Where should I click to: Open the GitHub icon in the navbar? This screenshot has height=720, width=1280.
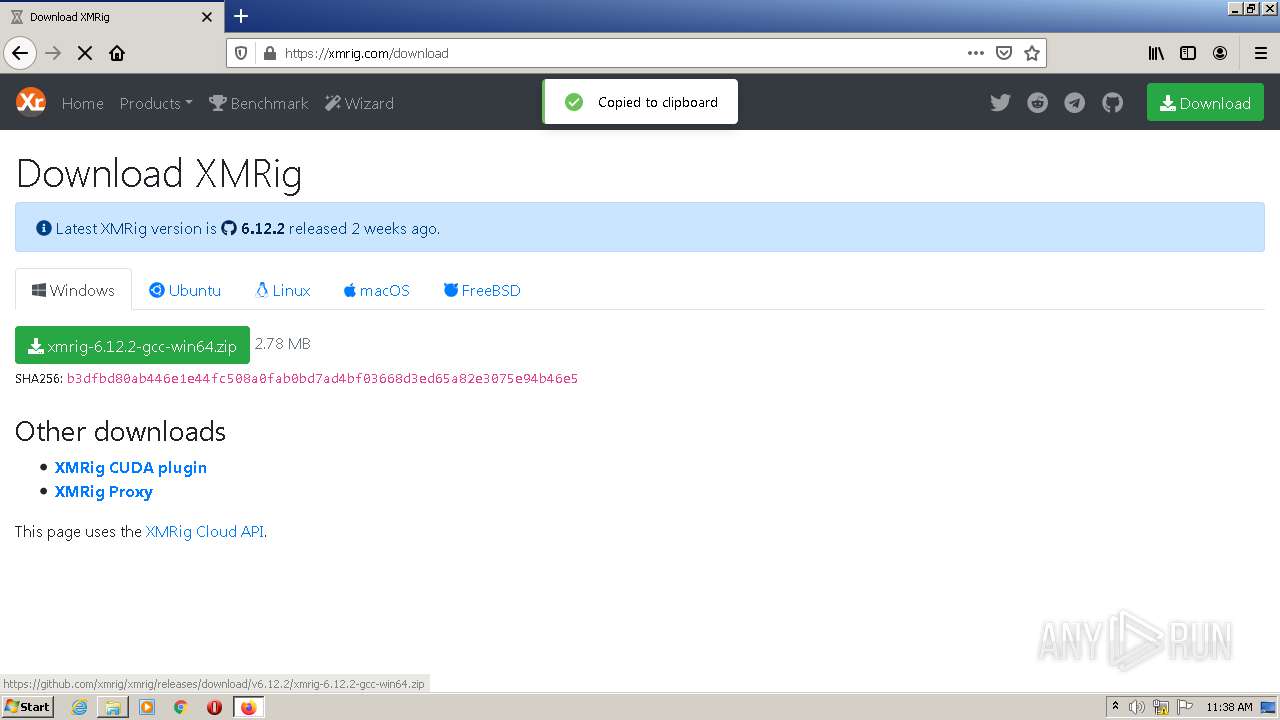click(x=1113, y=103)
